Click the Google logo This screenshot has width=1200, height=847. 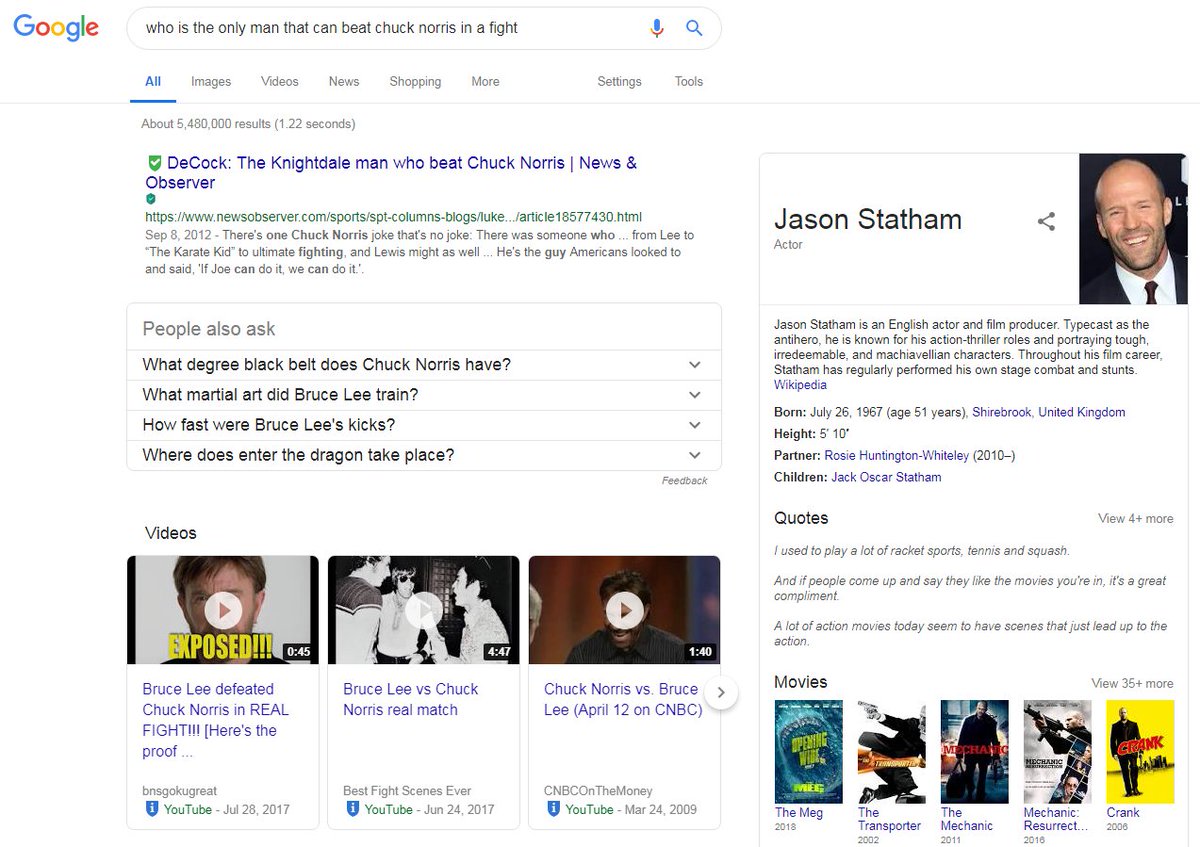(56, 27)
